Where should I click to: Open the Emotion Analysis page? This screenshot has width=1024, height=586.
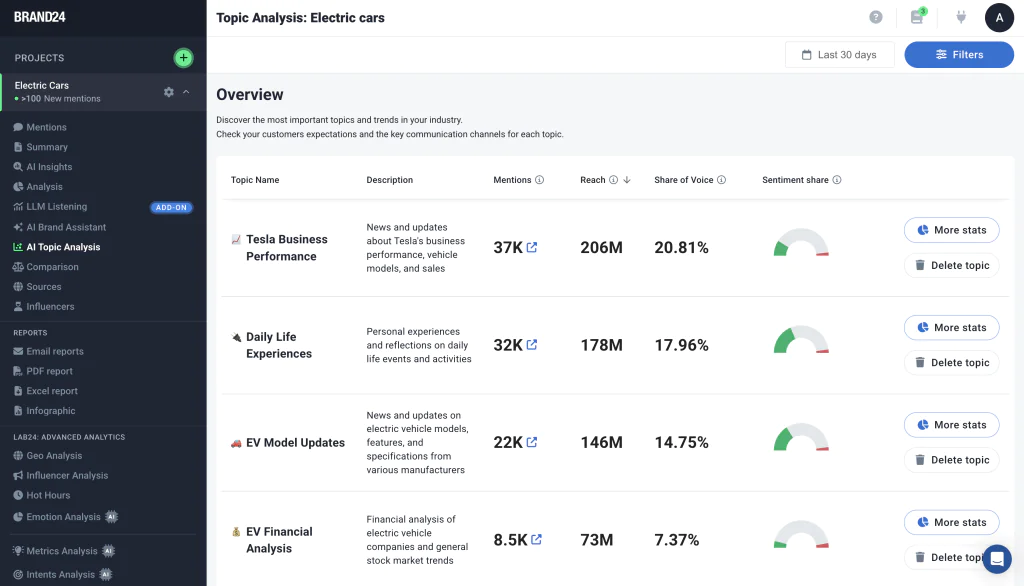(63, 517)
